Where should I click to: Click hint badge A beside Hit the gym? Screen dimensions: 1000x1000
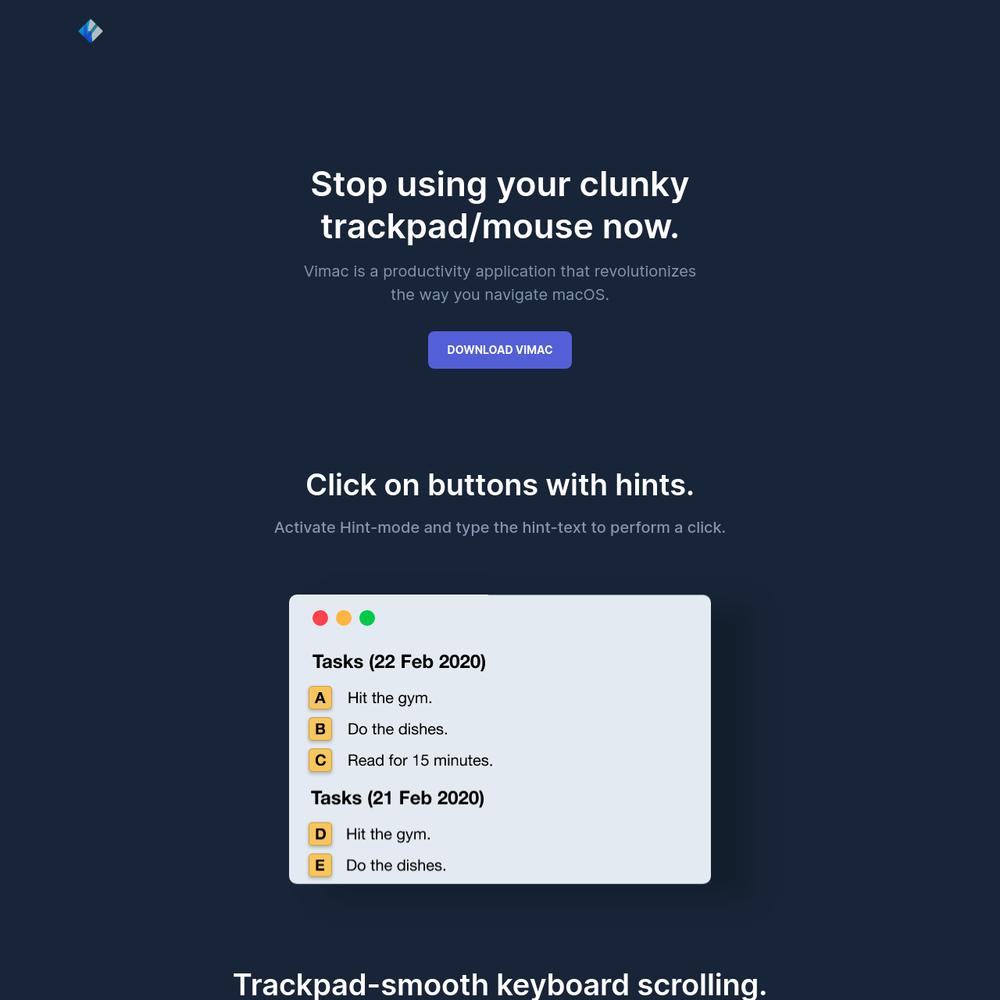click(x=320, y=698)
